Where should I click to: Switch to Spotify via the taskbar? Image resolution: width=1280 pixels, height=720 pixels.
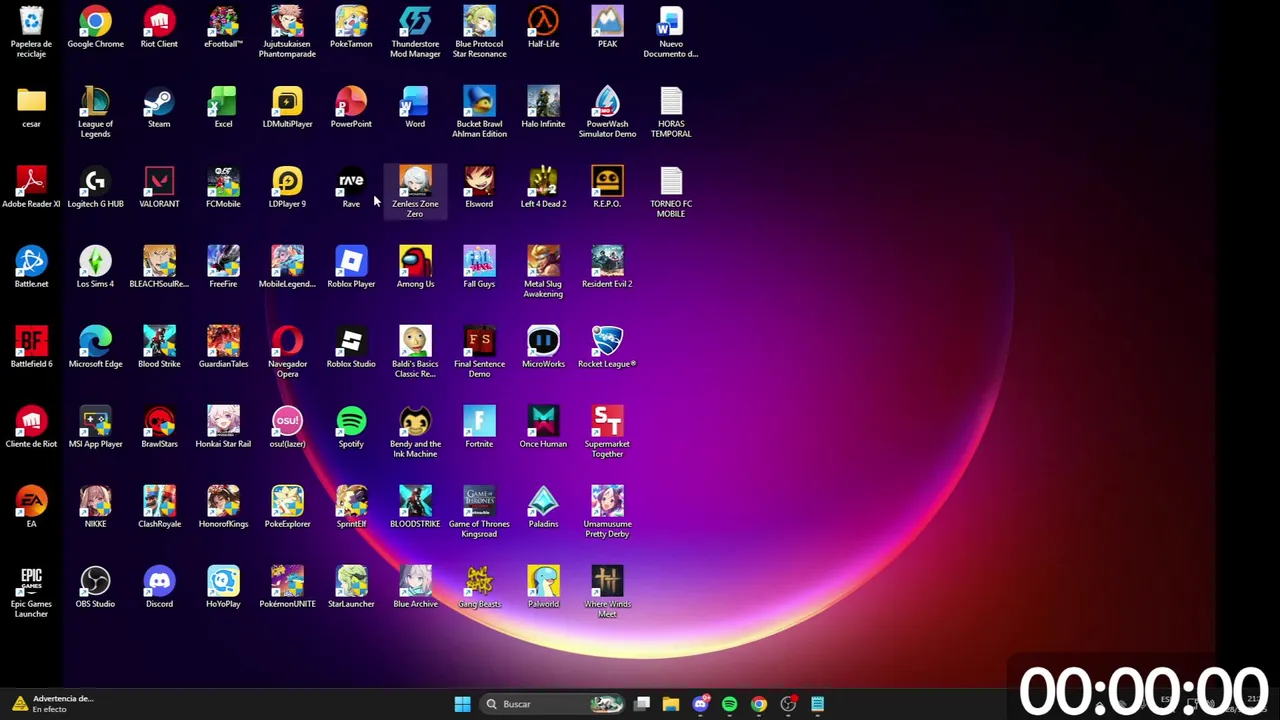(729, 704)
